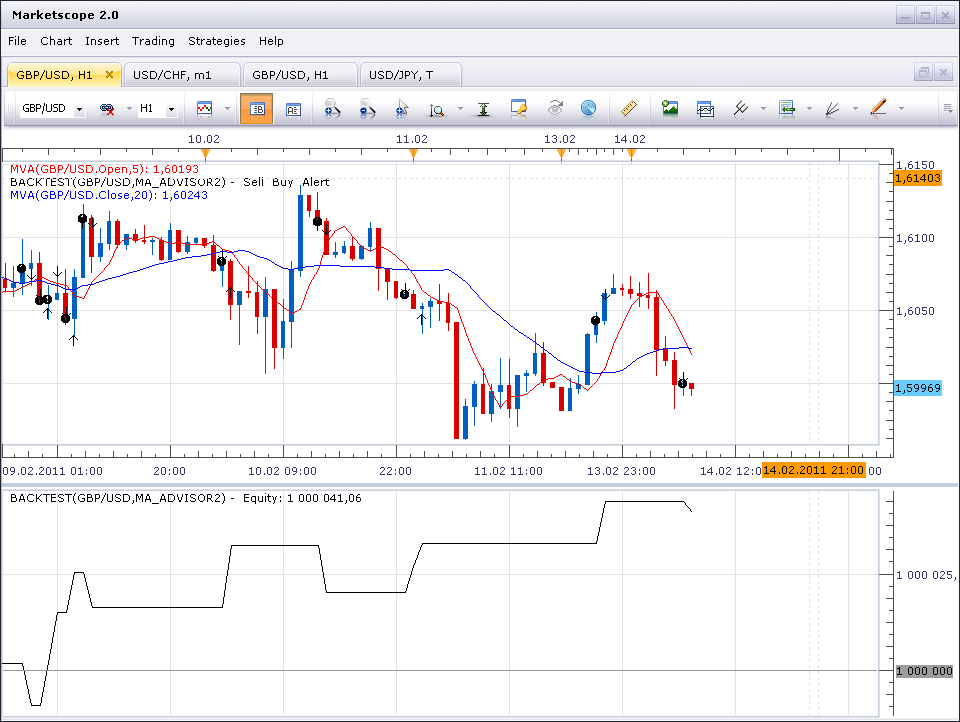The image size is (960, 722).
Task: Open the Strategies menu
Action: (x=217, y=41)
